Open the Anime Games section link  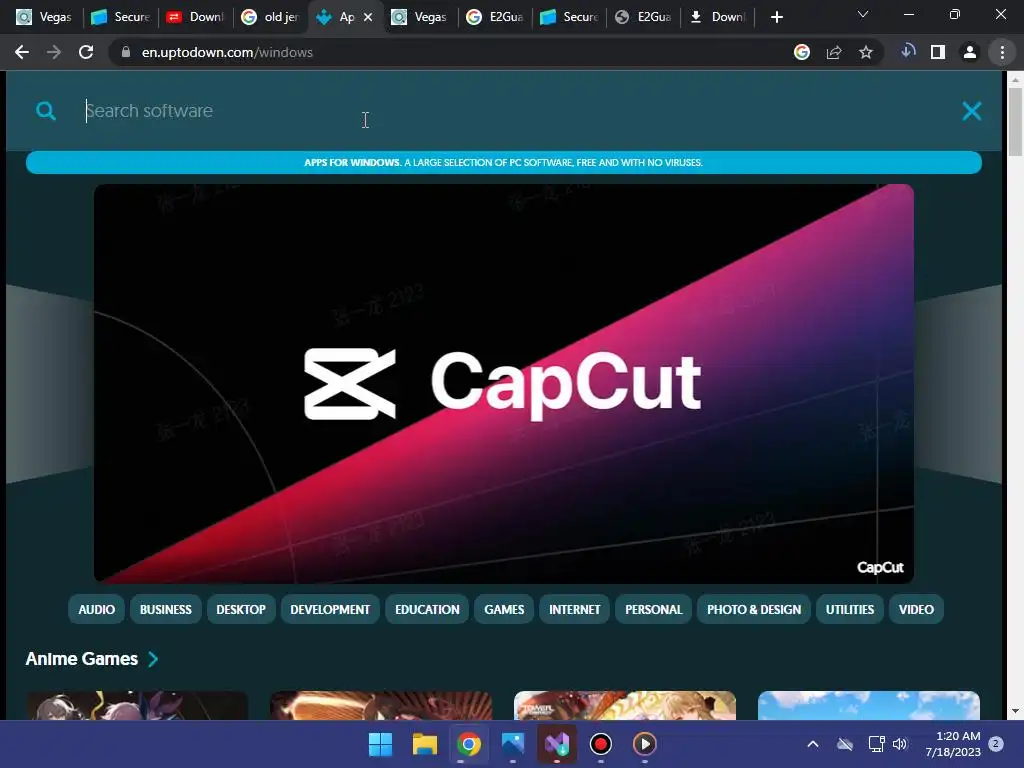pos(82,659)
